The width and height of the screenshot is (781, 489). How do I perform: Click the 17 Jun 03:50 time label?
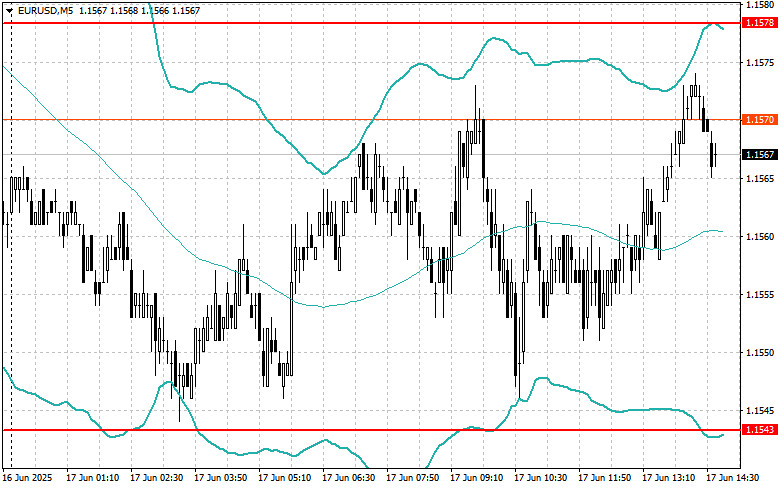coord(220,478)
